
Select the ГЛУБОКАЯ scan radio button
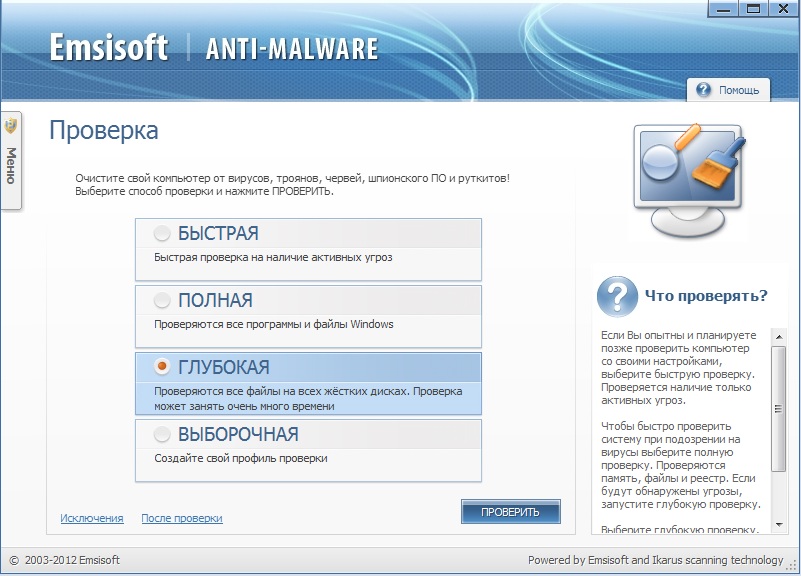pos(162,367)
